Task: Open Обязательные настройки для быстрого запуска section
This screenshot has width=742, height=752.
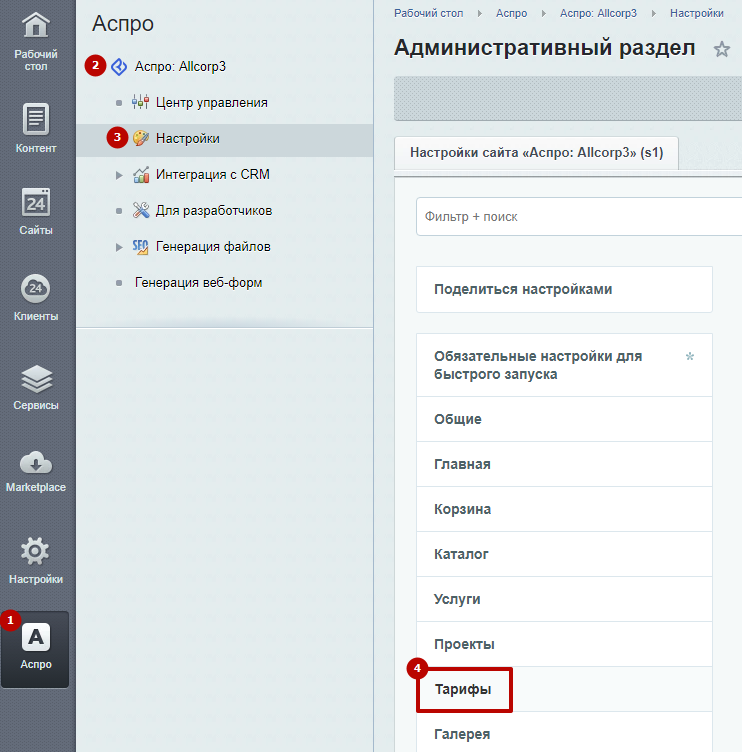Action: (x=564, y=365)
